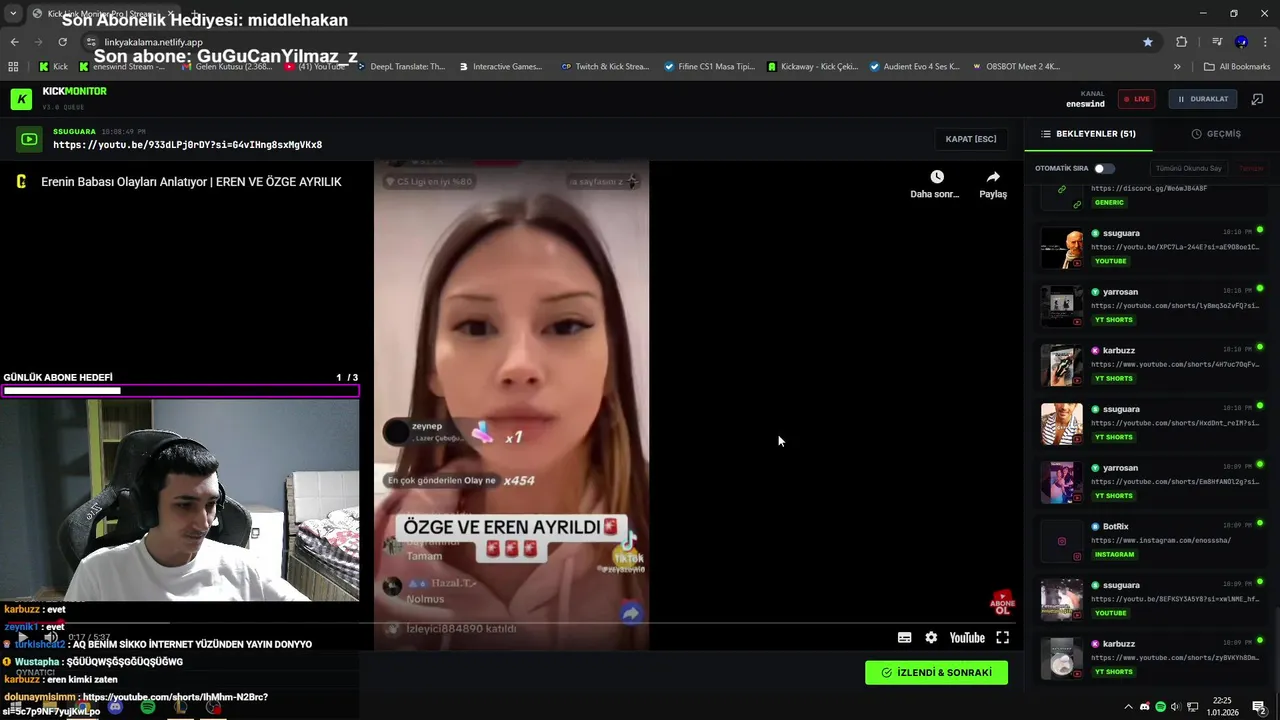This screenshot has height=720, width=1280.
Task: Click the faded Temizle button
Action: point(1251,168)
